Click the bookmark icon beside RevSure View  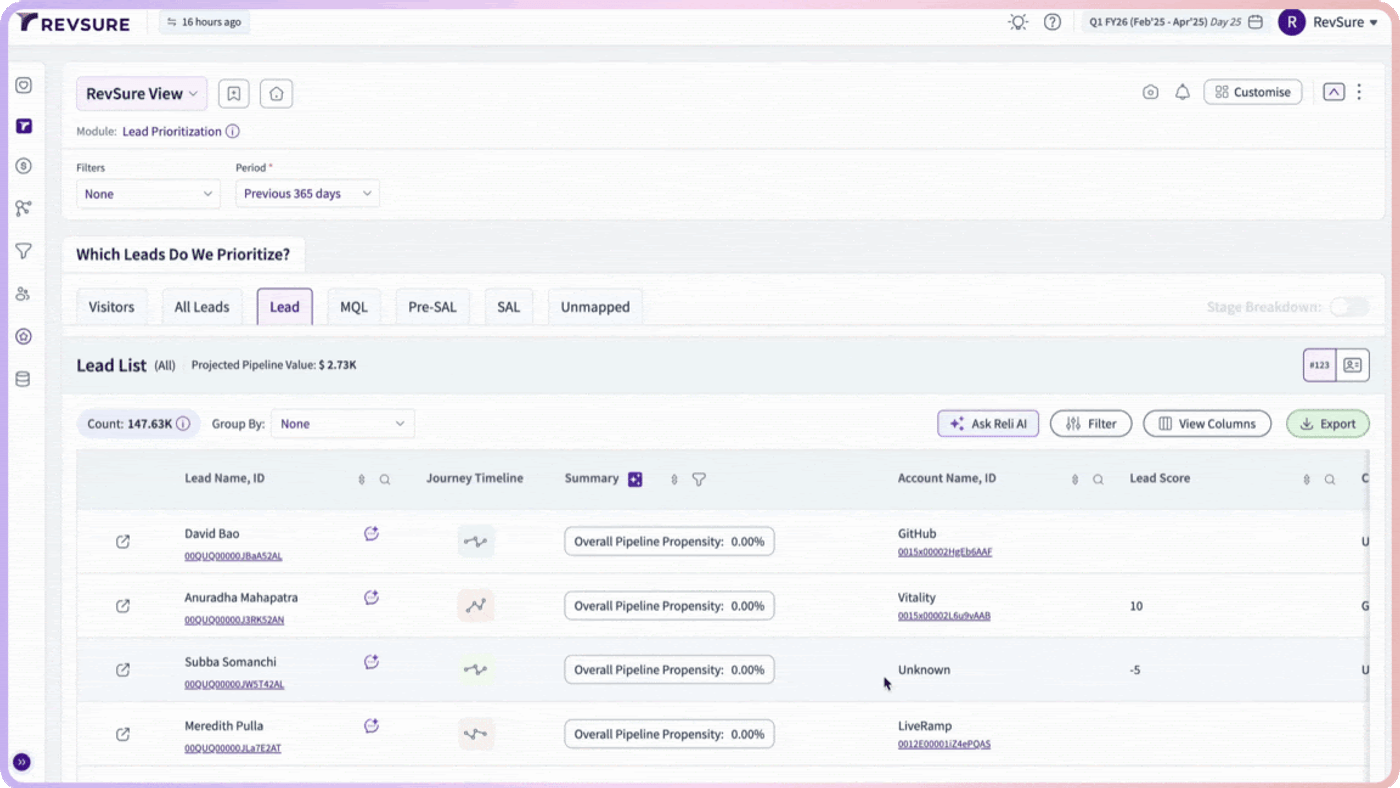[233, 93]
